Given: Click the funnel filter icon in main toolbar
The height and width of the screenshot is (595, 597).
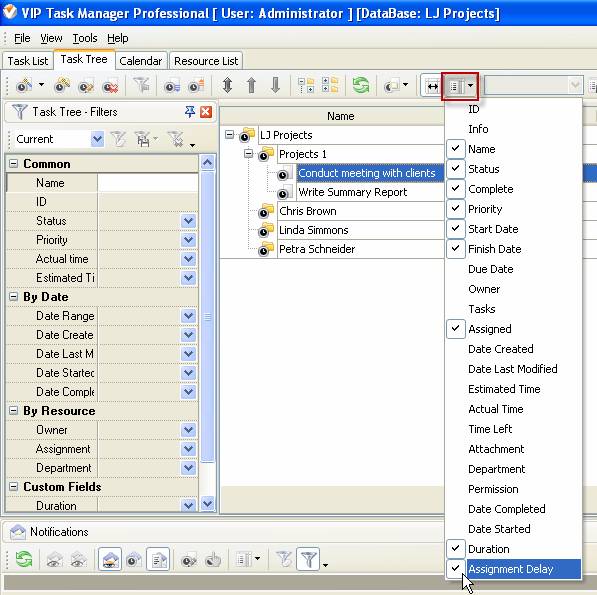Looking at the screenshot, I should (x=142, y=85).
